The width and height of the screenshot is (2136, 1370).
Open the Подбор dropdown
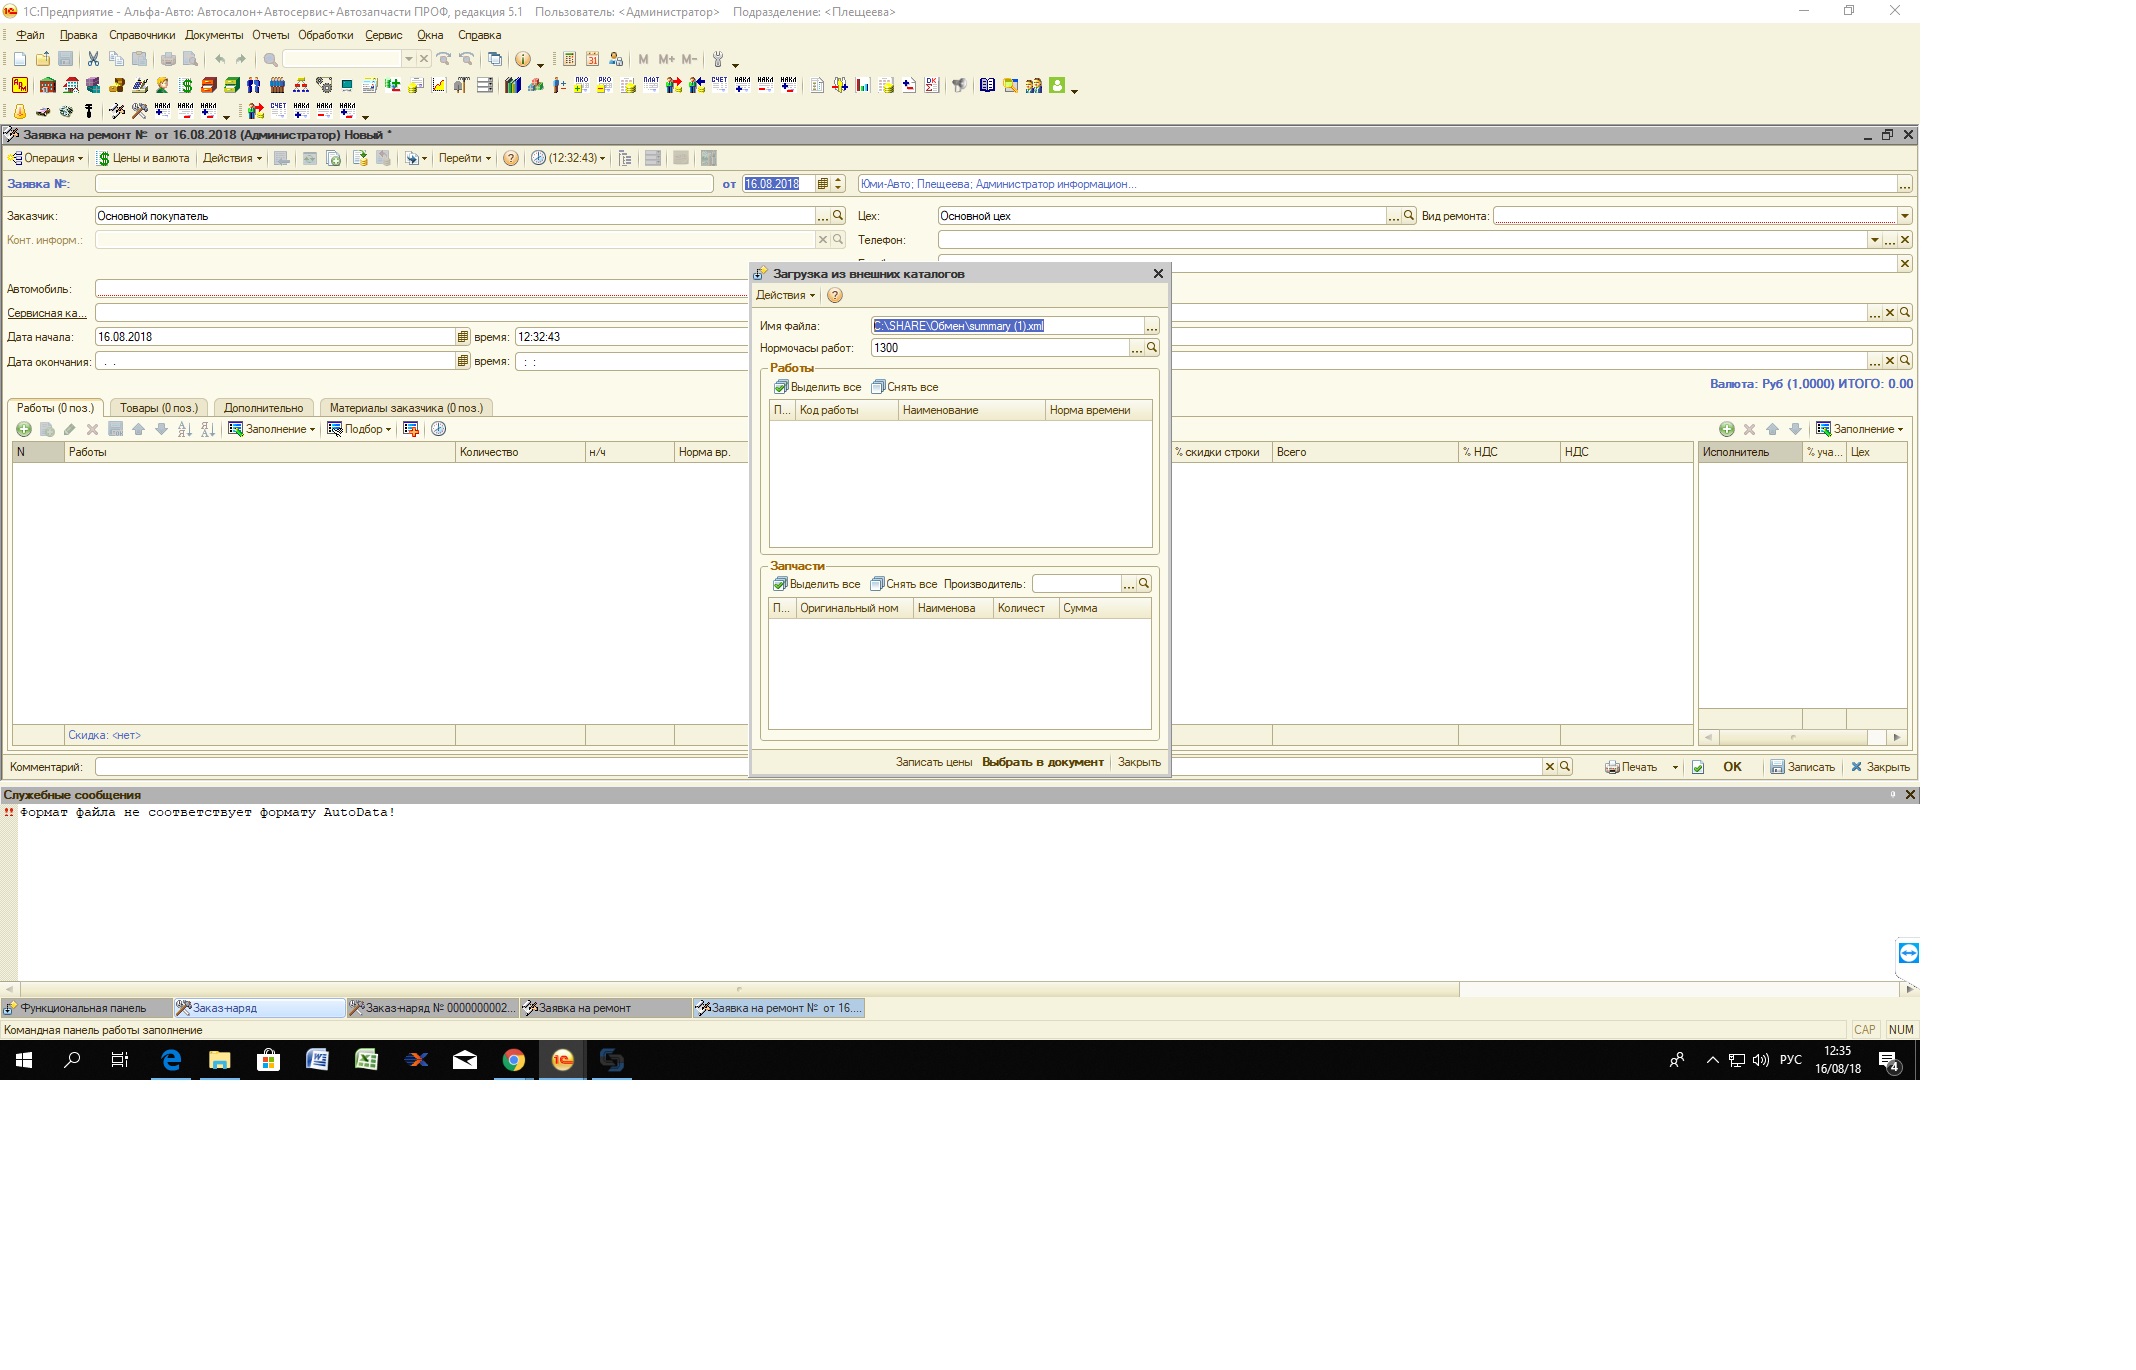[x=360, y=429]
